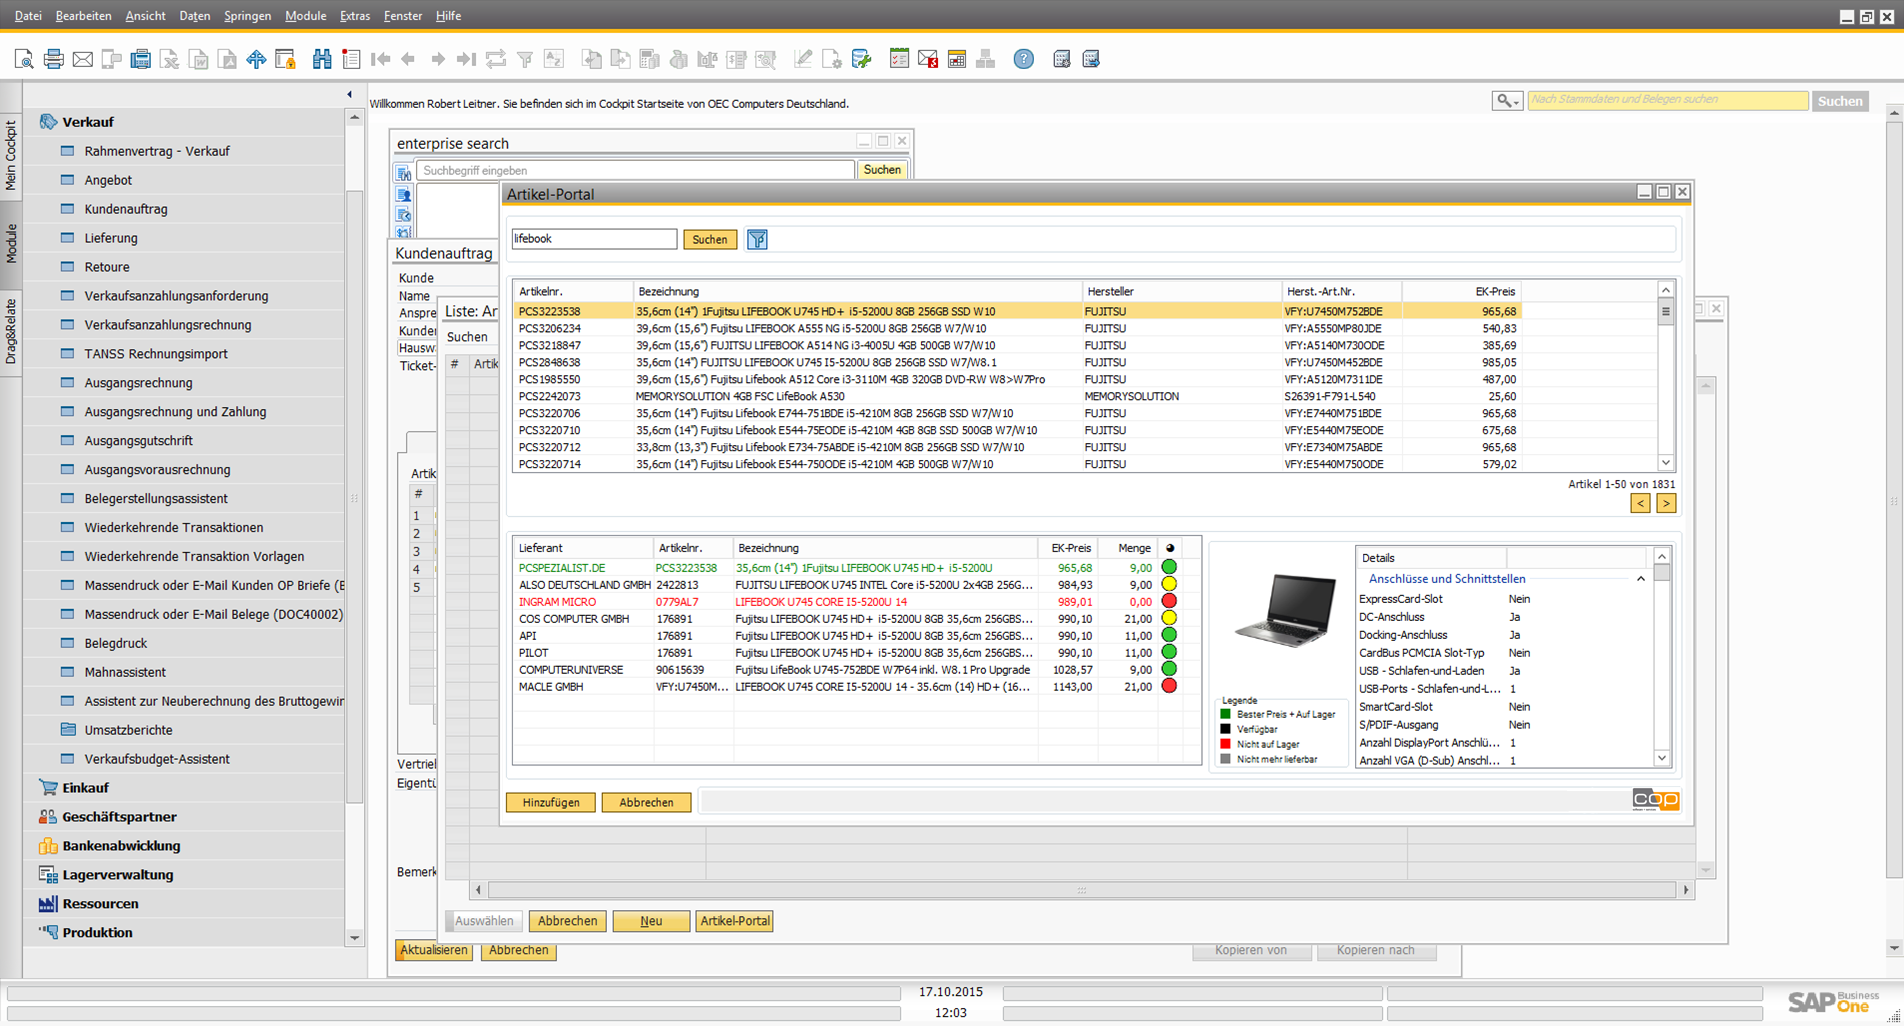Image resolution: width=1904 pixels, height=1026 pixels.
Task: Click the calendar checklist toolbar icon
Action: click(899, 59)
